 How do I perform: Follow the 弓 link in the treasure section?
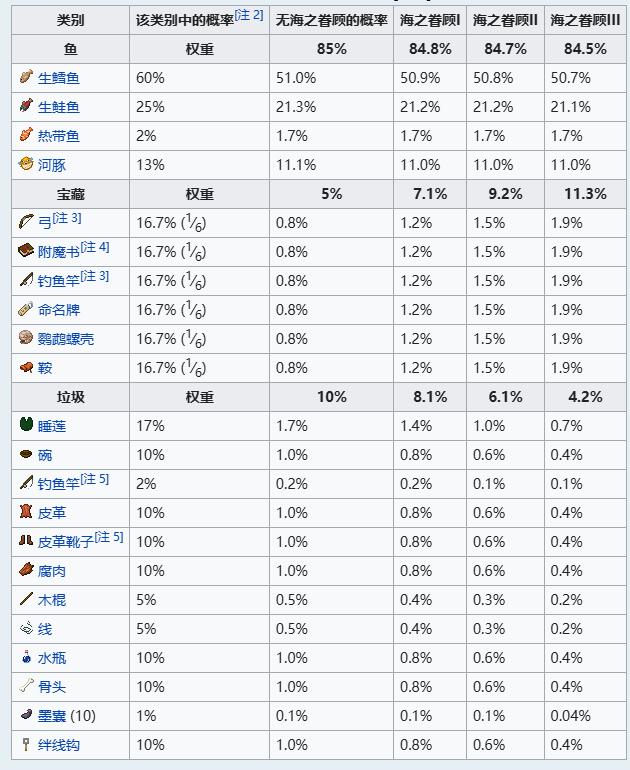tap(45, 223)
